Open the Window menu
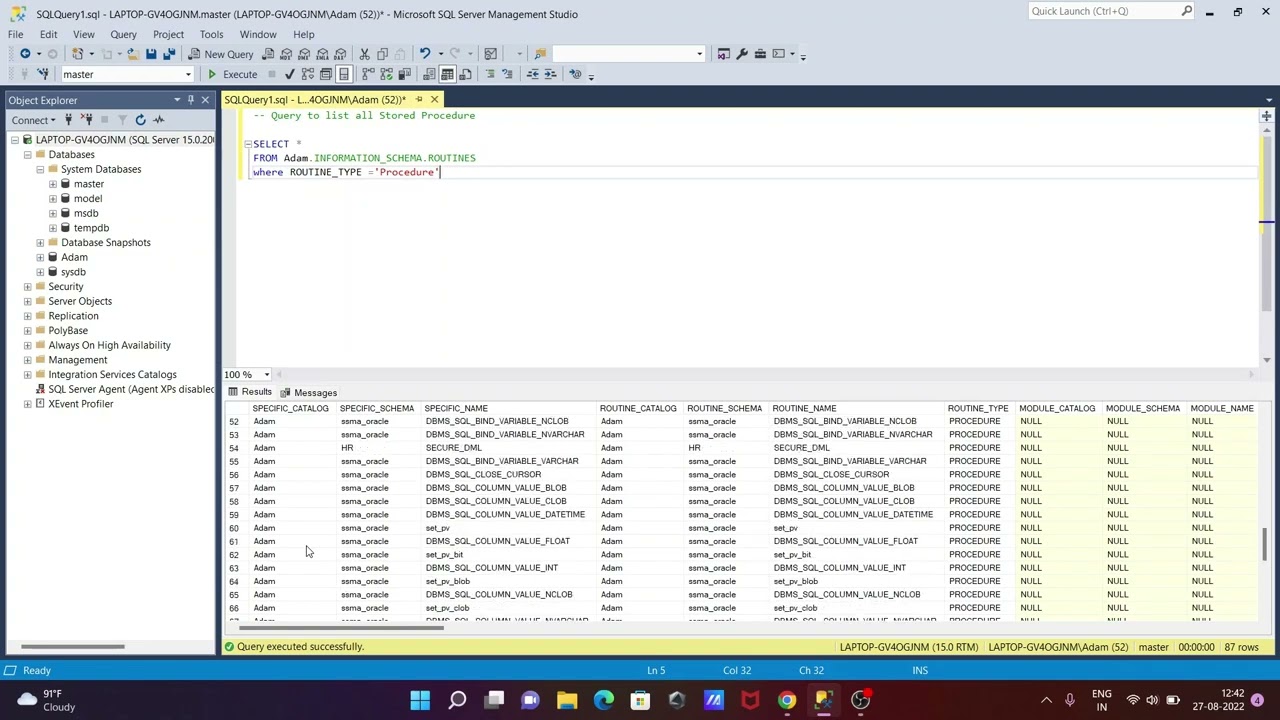This screenshot has width=1280, height=720. (x=258, y=34)
